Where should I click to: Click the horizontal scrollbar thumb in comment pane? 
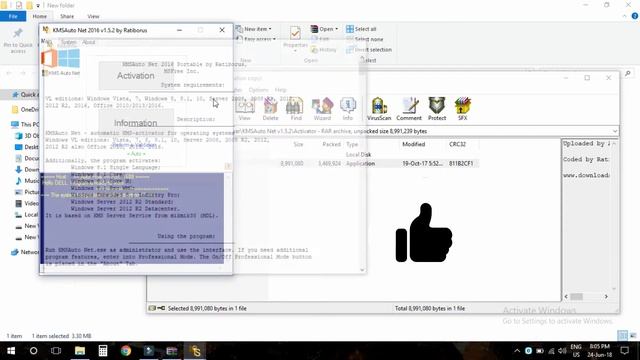(x=576, y=296)
